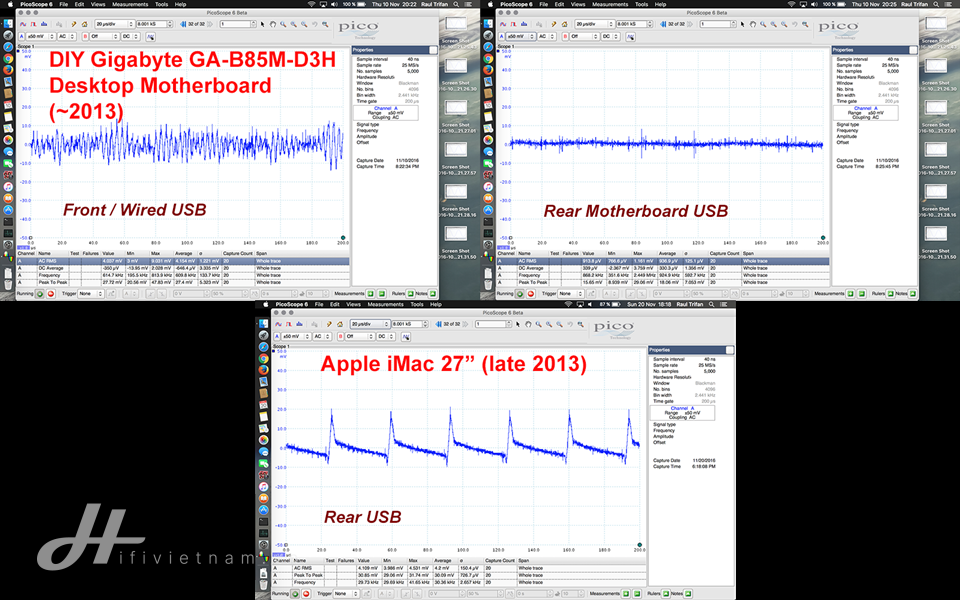Image resolution: width=960 pixels, height=600 pixels.
Task: Open math channels icon in Rear Motherboard USB window
Action: tap(631, 37)
